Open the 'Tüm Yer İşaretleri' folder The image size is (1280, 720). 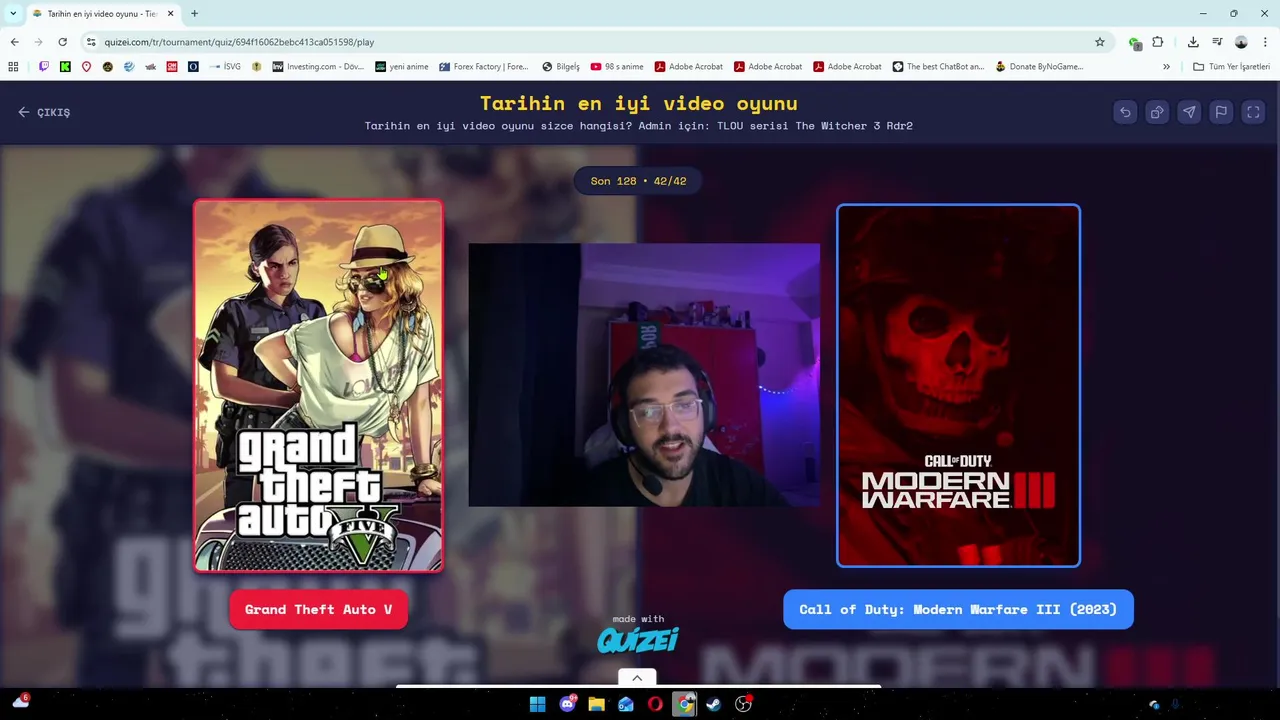(x=1232, y=67)
